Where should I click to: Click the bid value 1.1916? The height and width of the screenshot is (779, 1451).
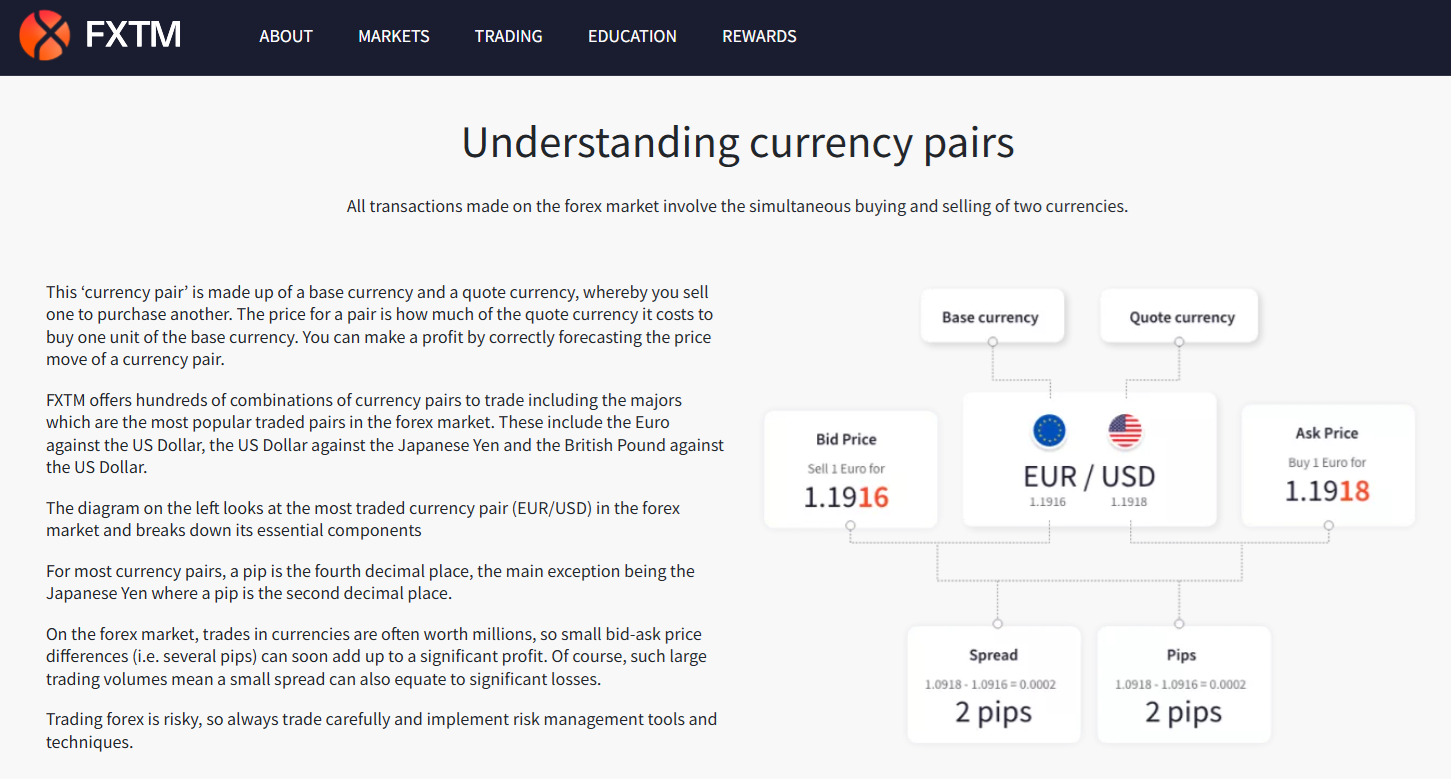[x=846, y=497]
